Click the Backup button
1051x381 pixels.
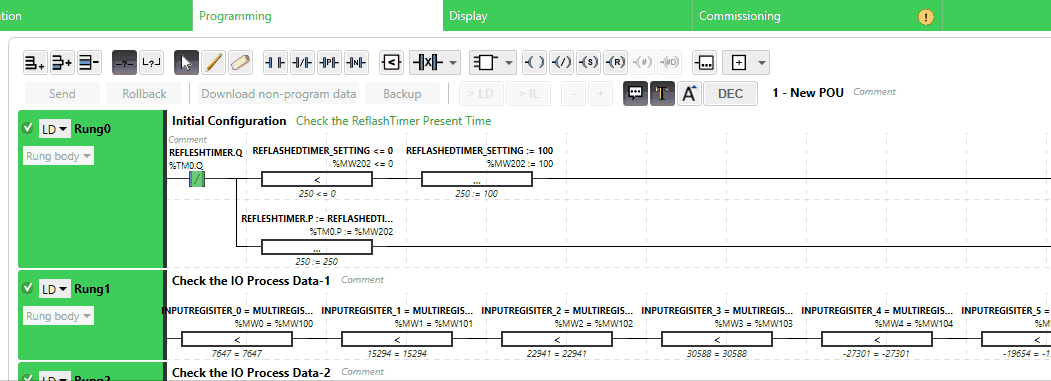click(402, 94)
